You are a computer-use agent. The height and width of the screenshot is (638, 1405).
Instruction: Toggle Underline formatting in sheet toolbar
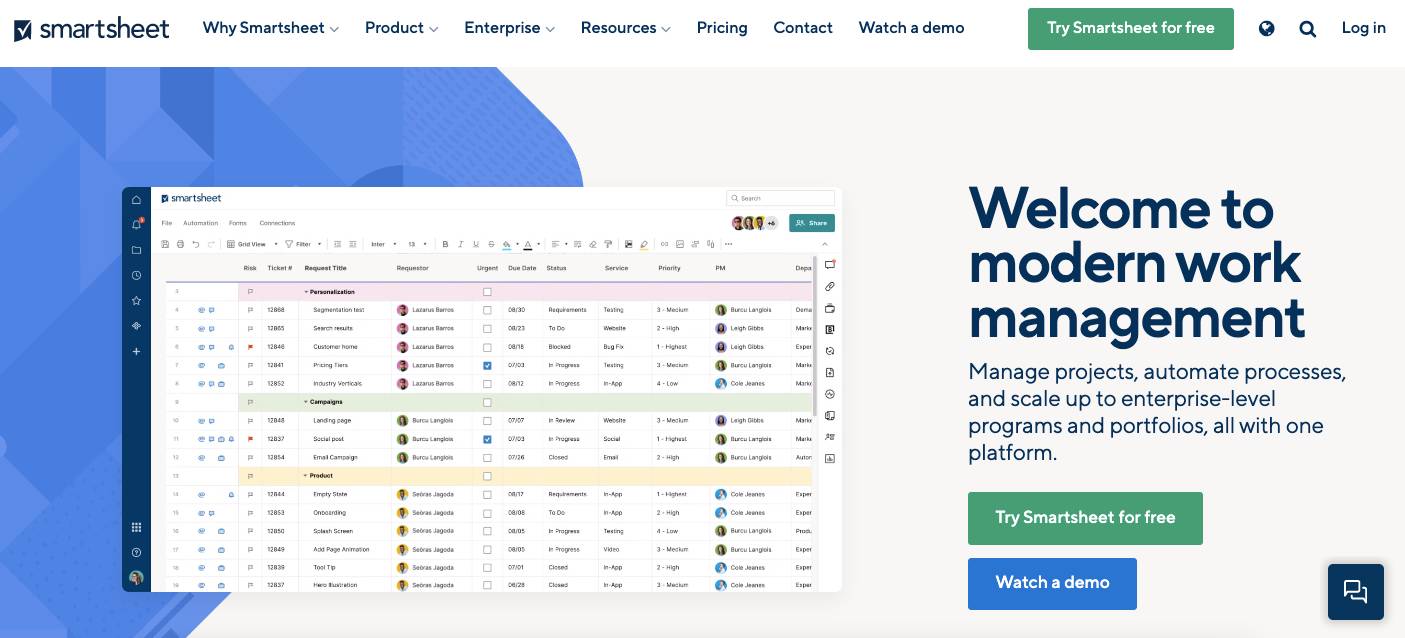point(476,244)
